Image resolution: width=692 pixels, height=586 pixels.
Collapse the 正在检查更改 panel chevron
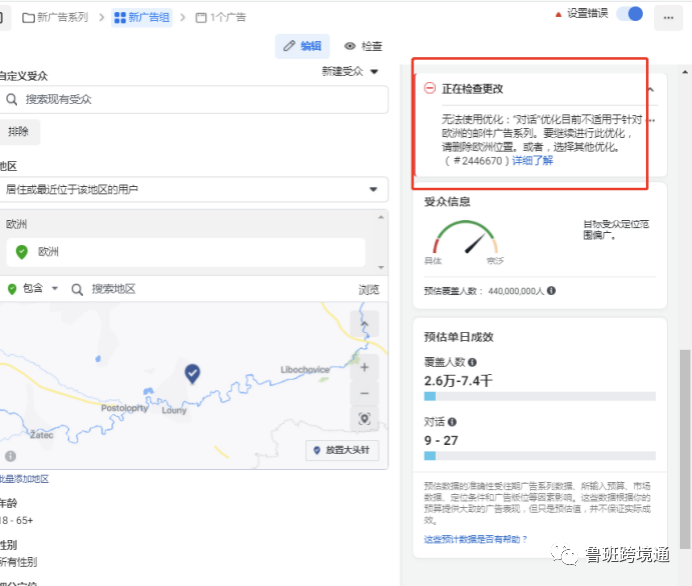coord(651,89)
